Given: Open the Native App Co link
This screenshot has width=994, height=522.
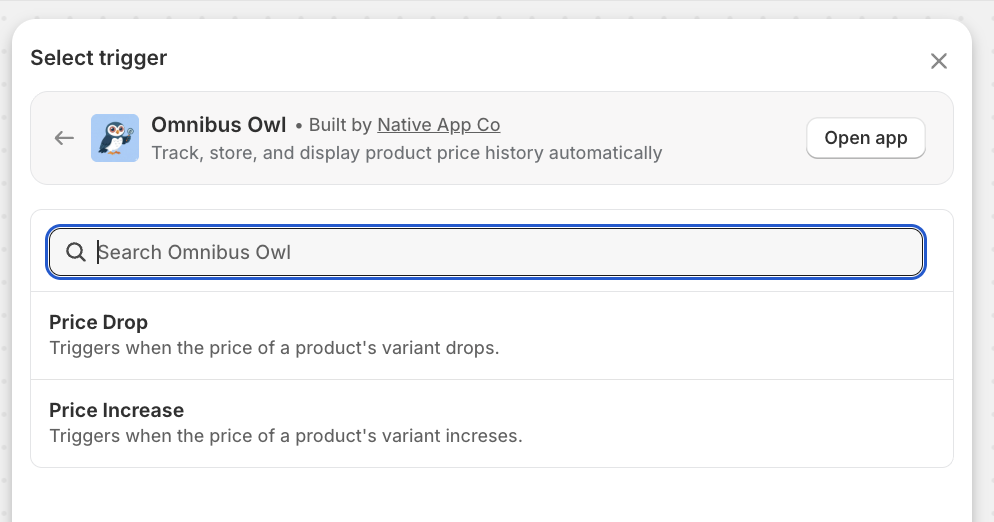Looking at the screenshot, I should [x=438, y=125].
